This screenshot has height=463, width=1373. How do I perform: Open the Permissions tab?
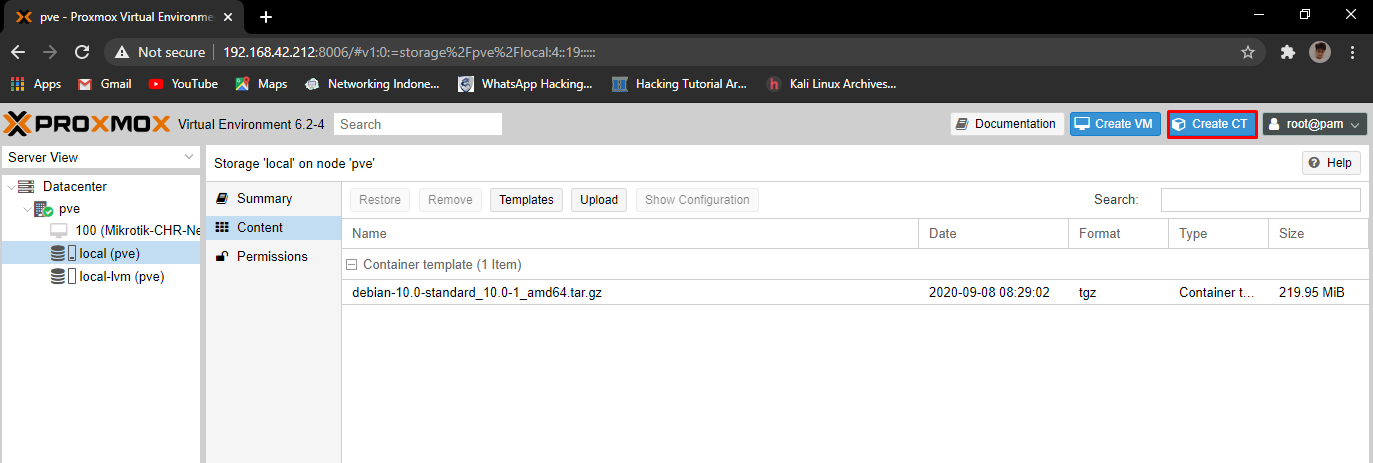[273, 257]
